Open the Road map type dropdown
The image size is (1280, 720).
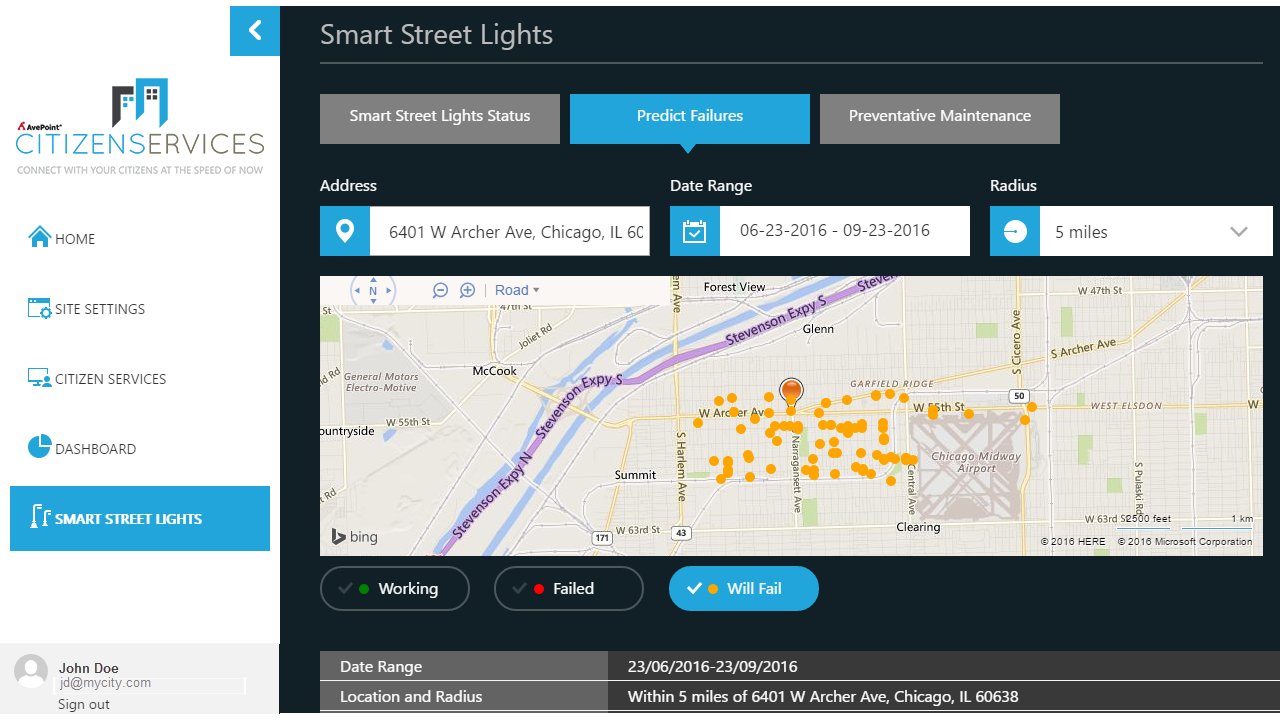tap(517, 290)
